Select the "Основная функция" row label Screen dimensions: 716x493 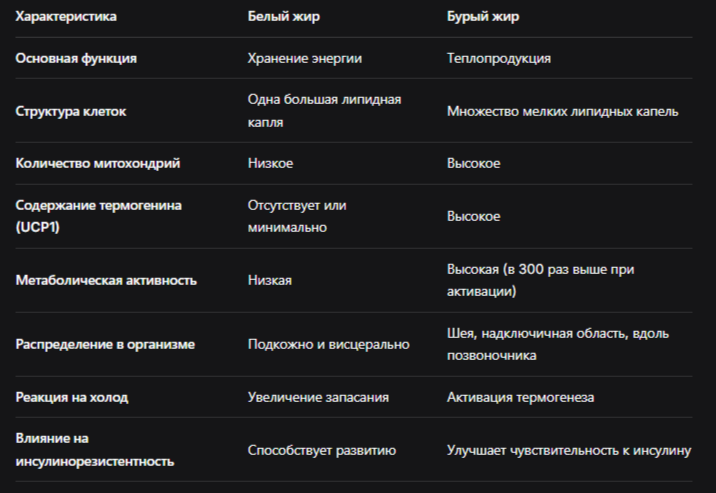[x=76, y=58]
